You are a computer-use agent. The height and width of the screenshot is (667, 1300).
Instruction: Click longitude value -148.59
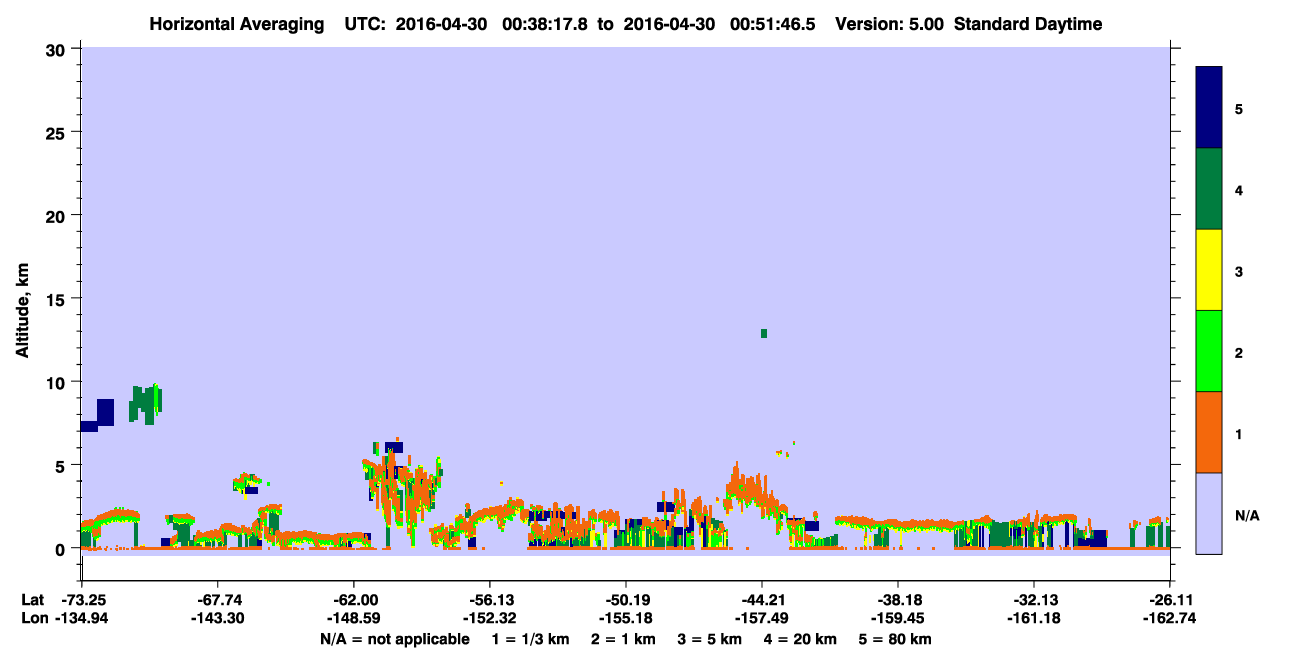coord(354,617)
